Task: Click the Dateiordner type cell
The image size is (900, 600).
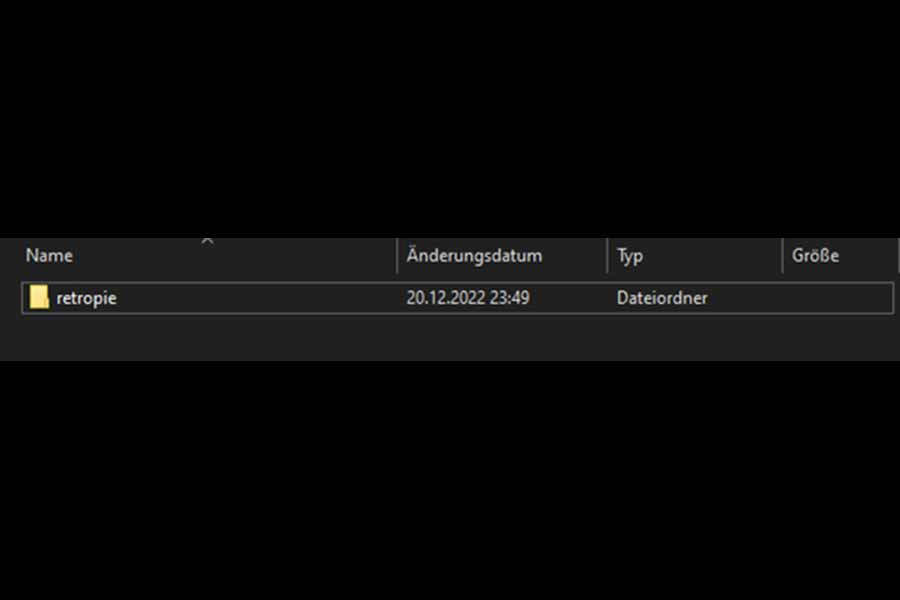Action: 662,297
